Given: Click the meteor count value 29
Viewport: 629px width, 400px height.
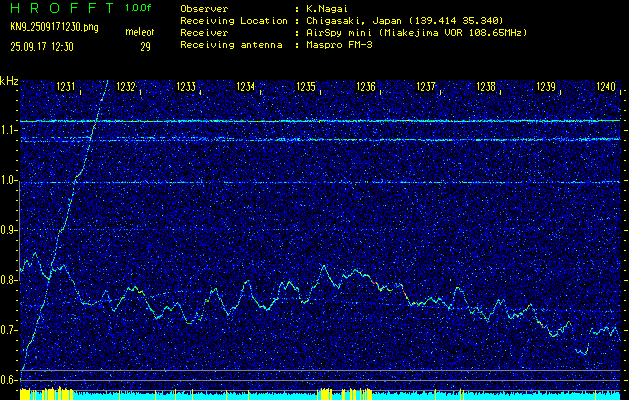Looking at the screenshot, I should pos(145,47).
